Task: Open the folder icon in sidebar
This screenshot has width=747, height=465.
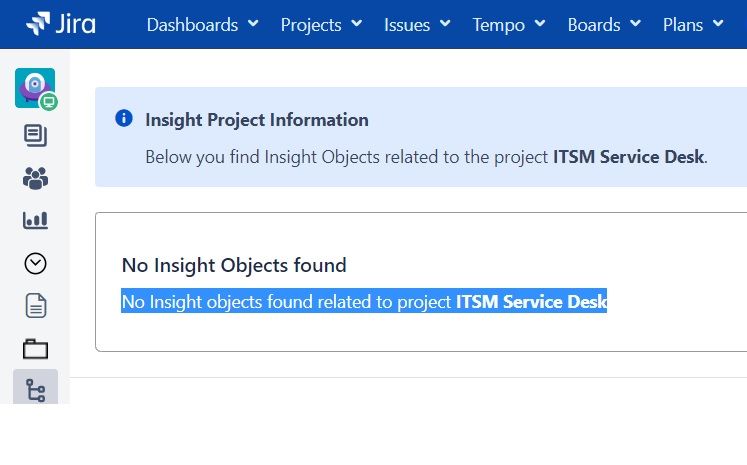Action: tap(35, 349)
